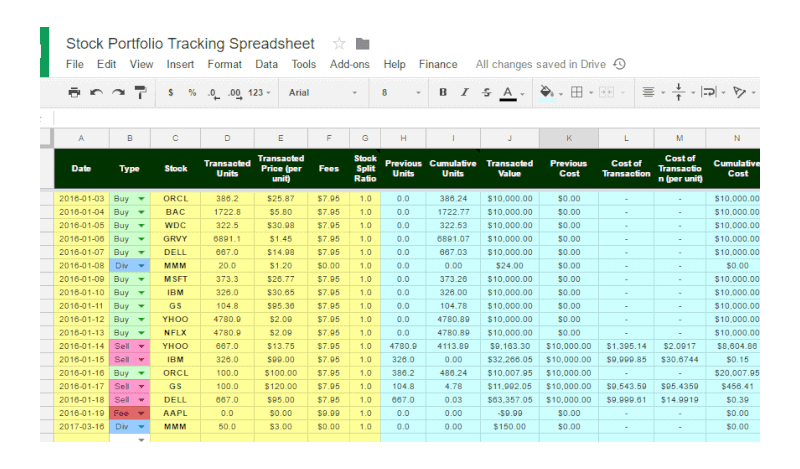800x469 pixels.
Task: Expand Div type dropdown for 2016-01-08
Action: [x=141, y=266]
